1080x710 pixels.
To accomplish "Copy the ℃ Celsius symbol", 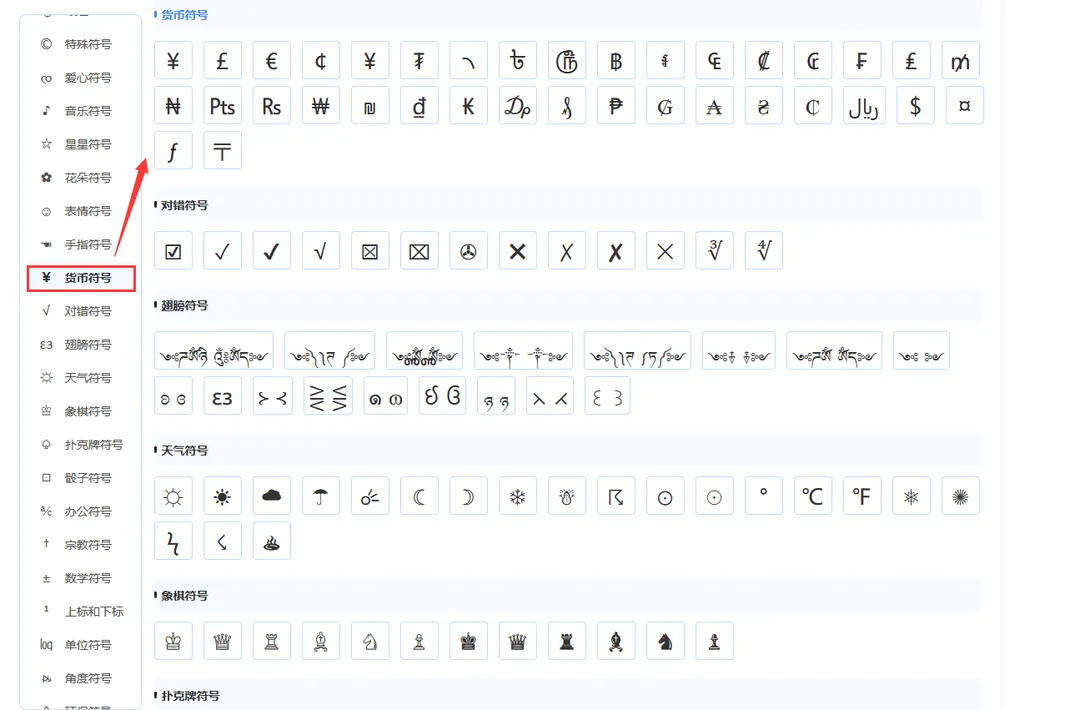I will pyautogui.click(x=813, y=496).
